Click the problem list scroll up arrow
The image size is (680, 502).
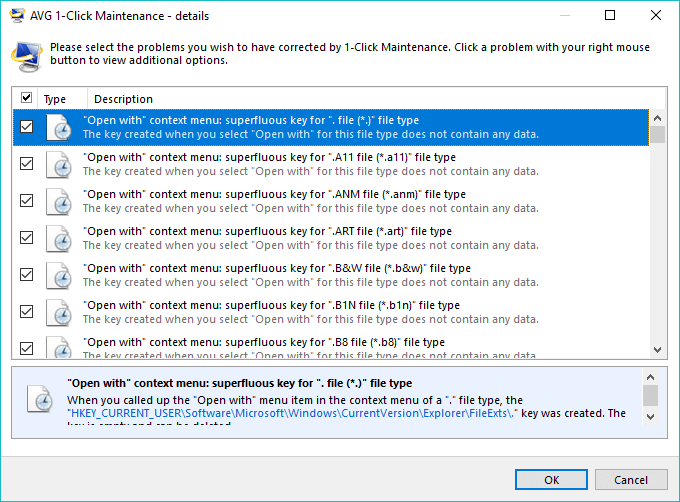pyautogui.click(x=657, y=118)
